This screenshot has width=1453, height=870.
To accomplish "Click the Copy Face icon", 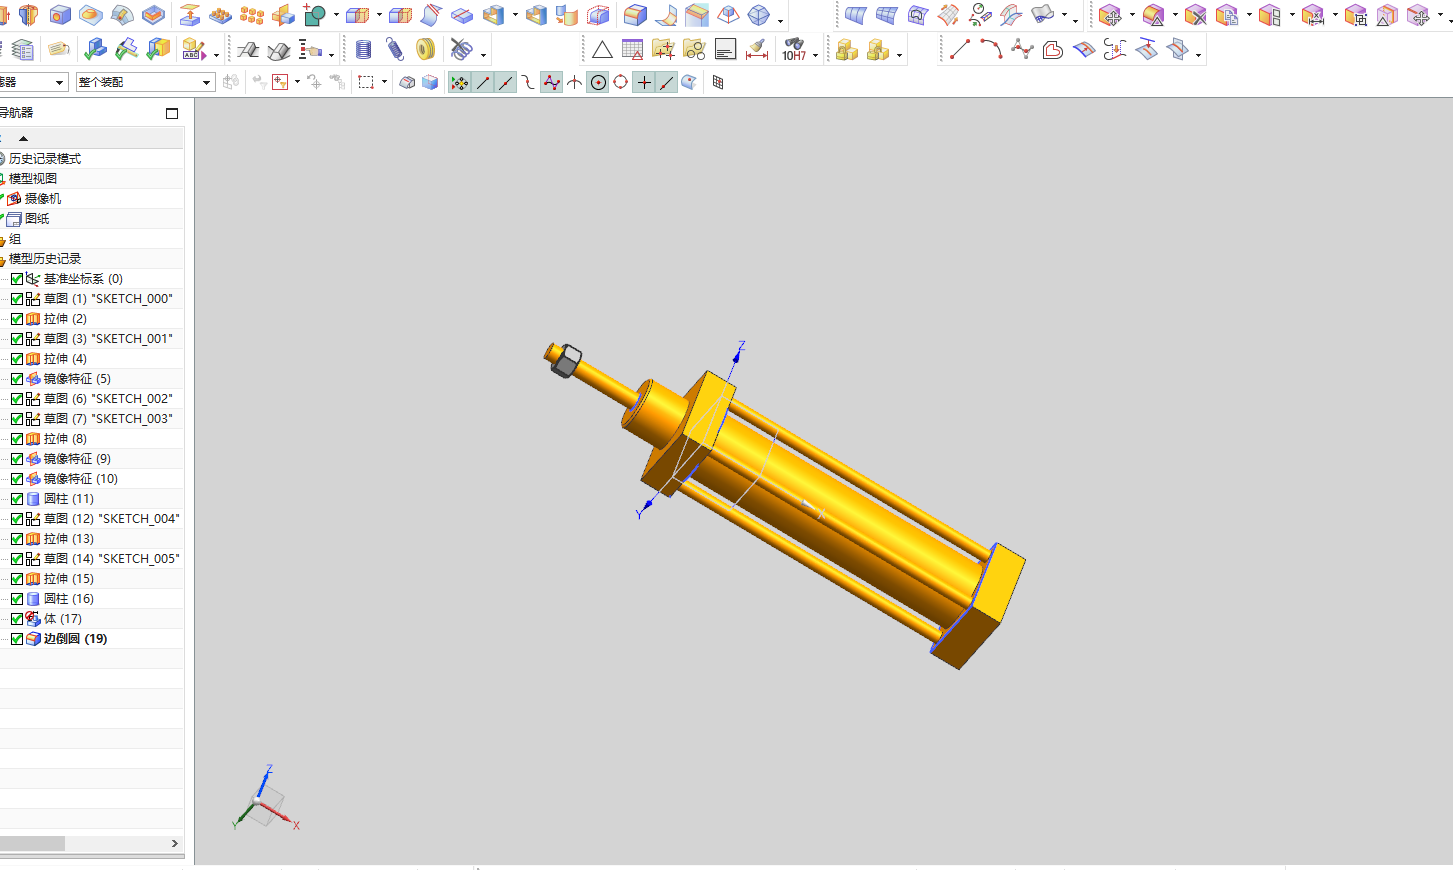I will coord(1227,15).
